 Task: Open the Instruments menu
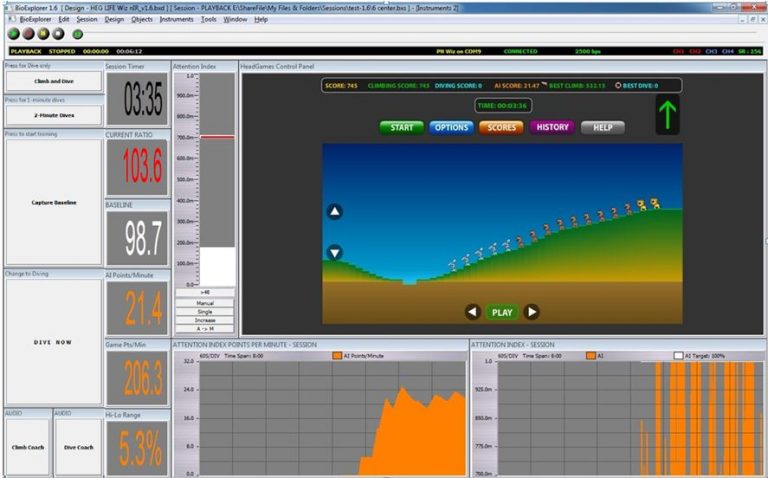click(177, 19)
